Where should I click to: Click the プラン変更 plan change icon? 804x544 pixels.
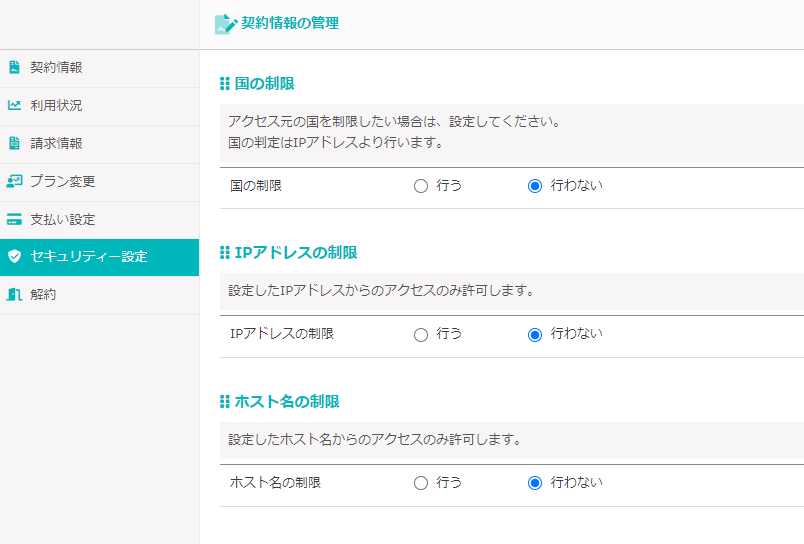(x=14, y=182)
